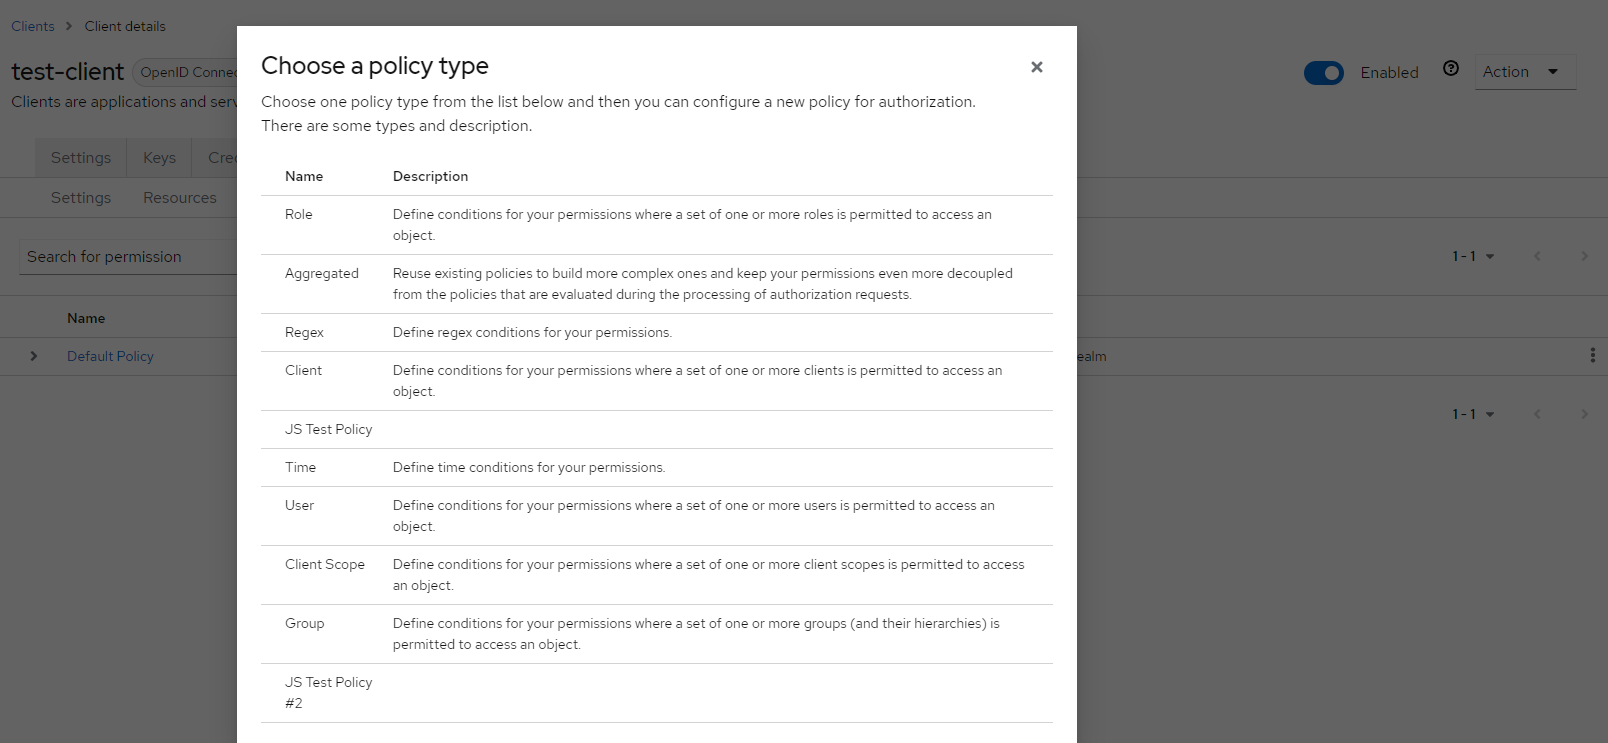Viewport: 1608px width, 743px height.
Task: Expand the Default Policy row
Action: pos(33,356)
